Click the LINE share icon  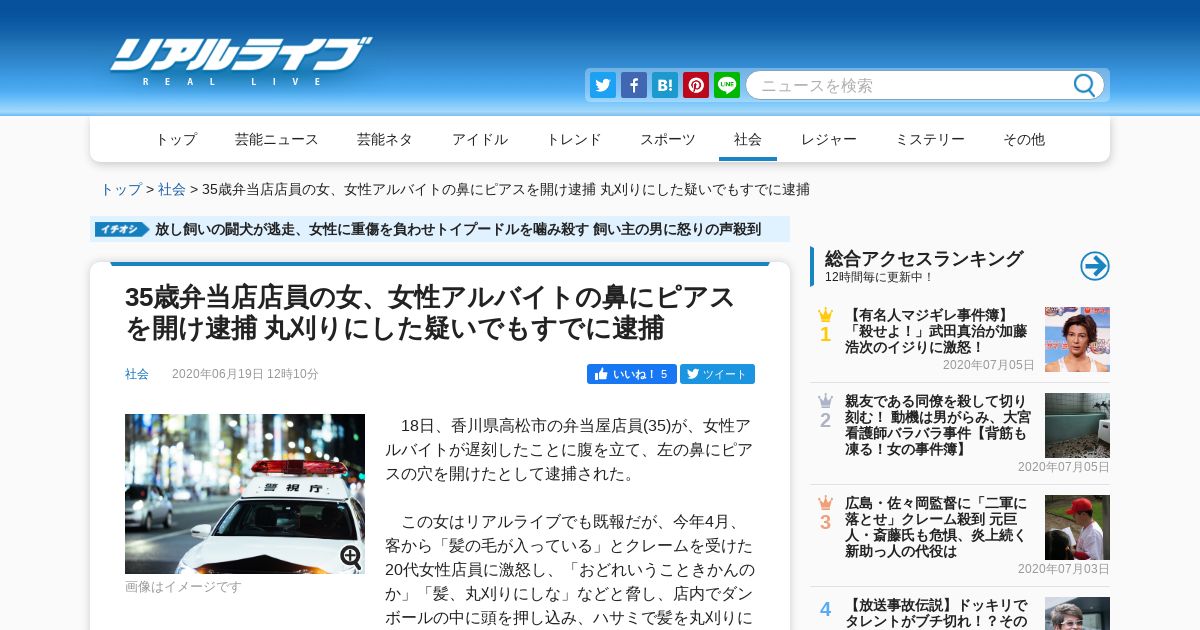(727, 85)
